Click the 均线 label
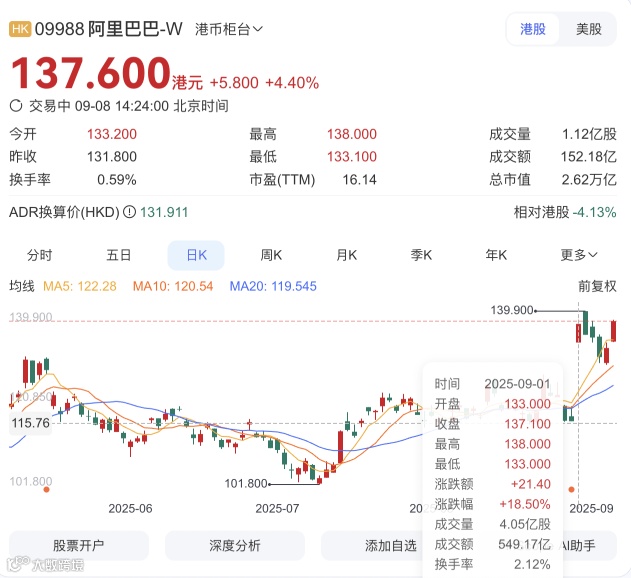This screenshot has height=578, width=631. (x=22, y=286)
